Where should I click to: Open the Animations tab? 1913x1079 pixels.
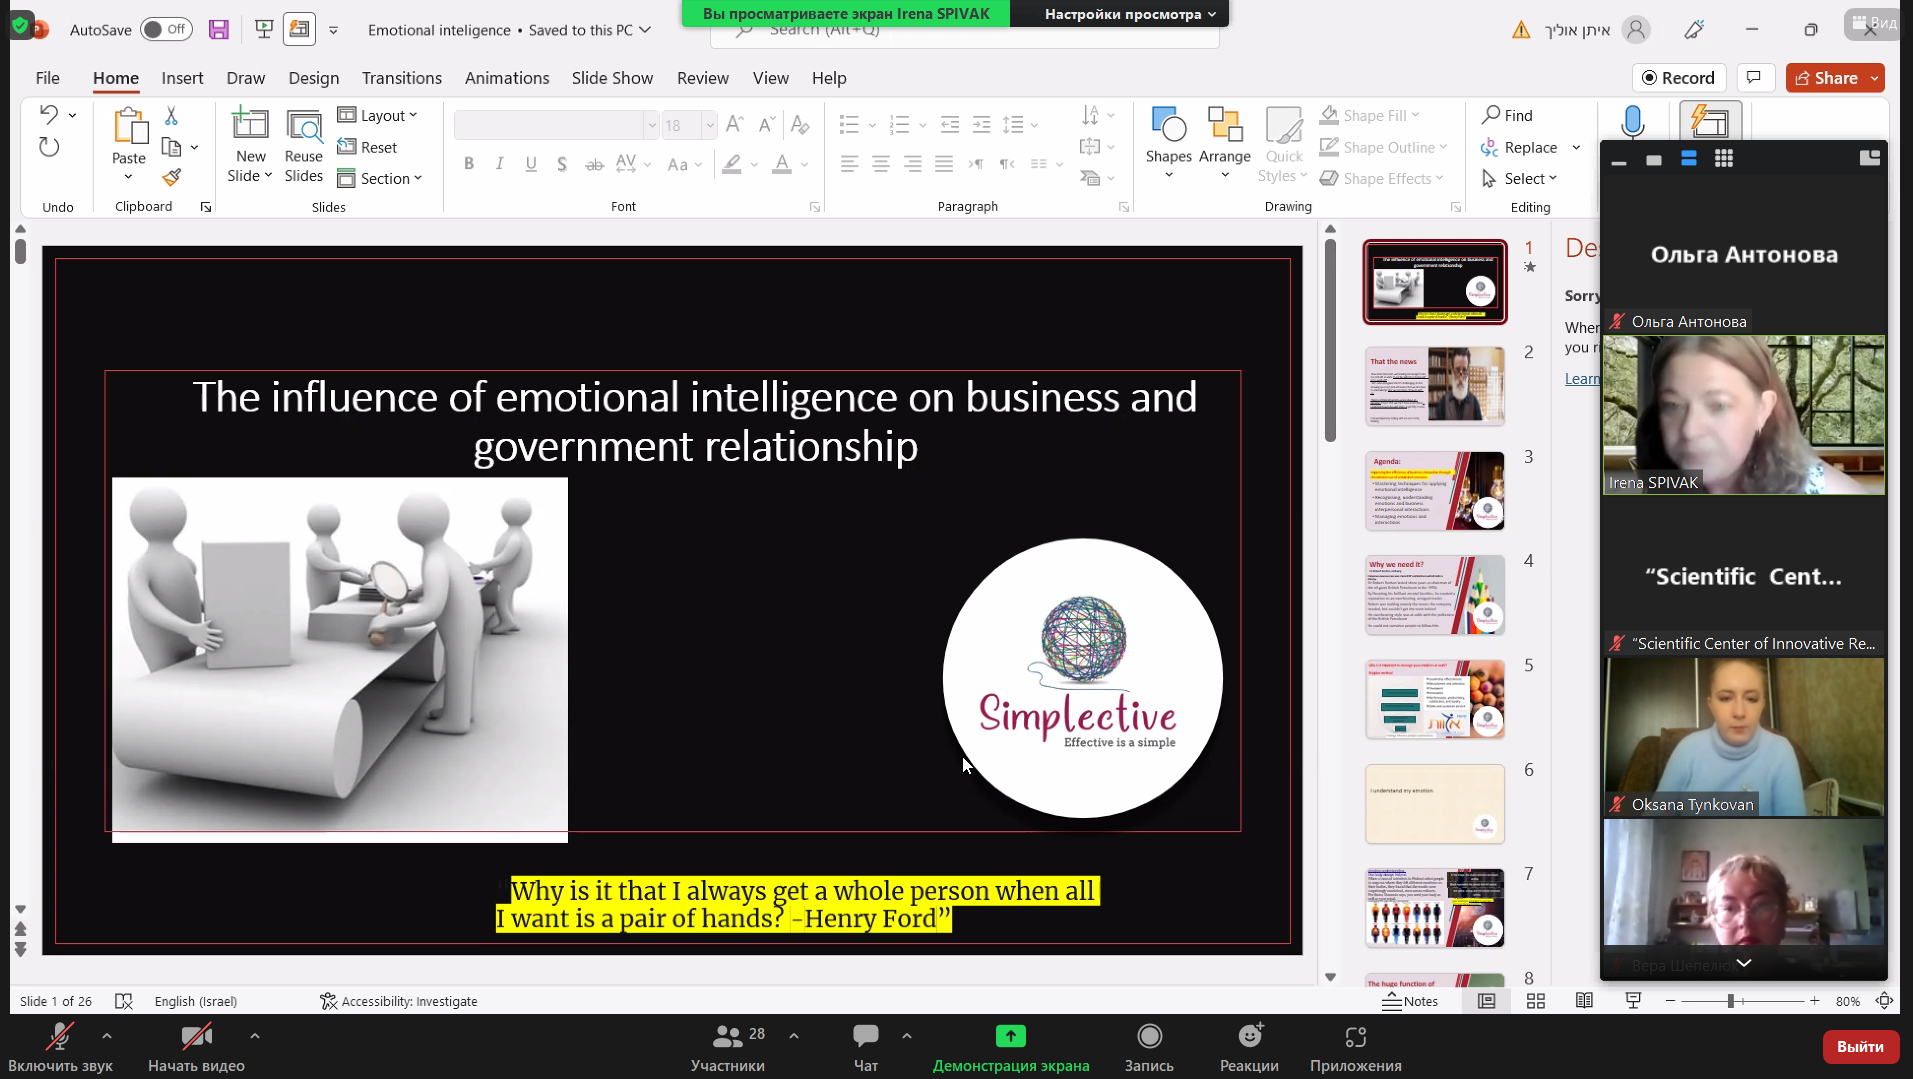507,78
